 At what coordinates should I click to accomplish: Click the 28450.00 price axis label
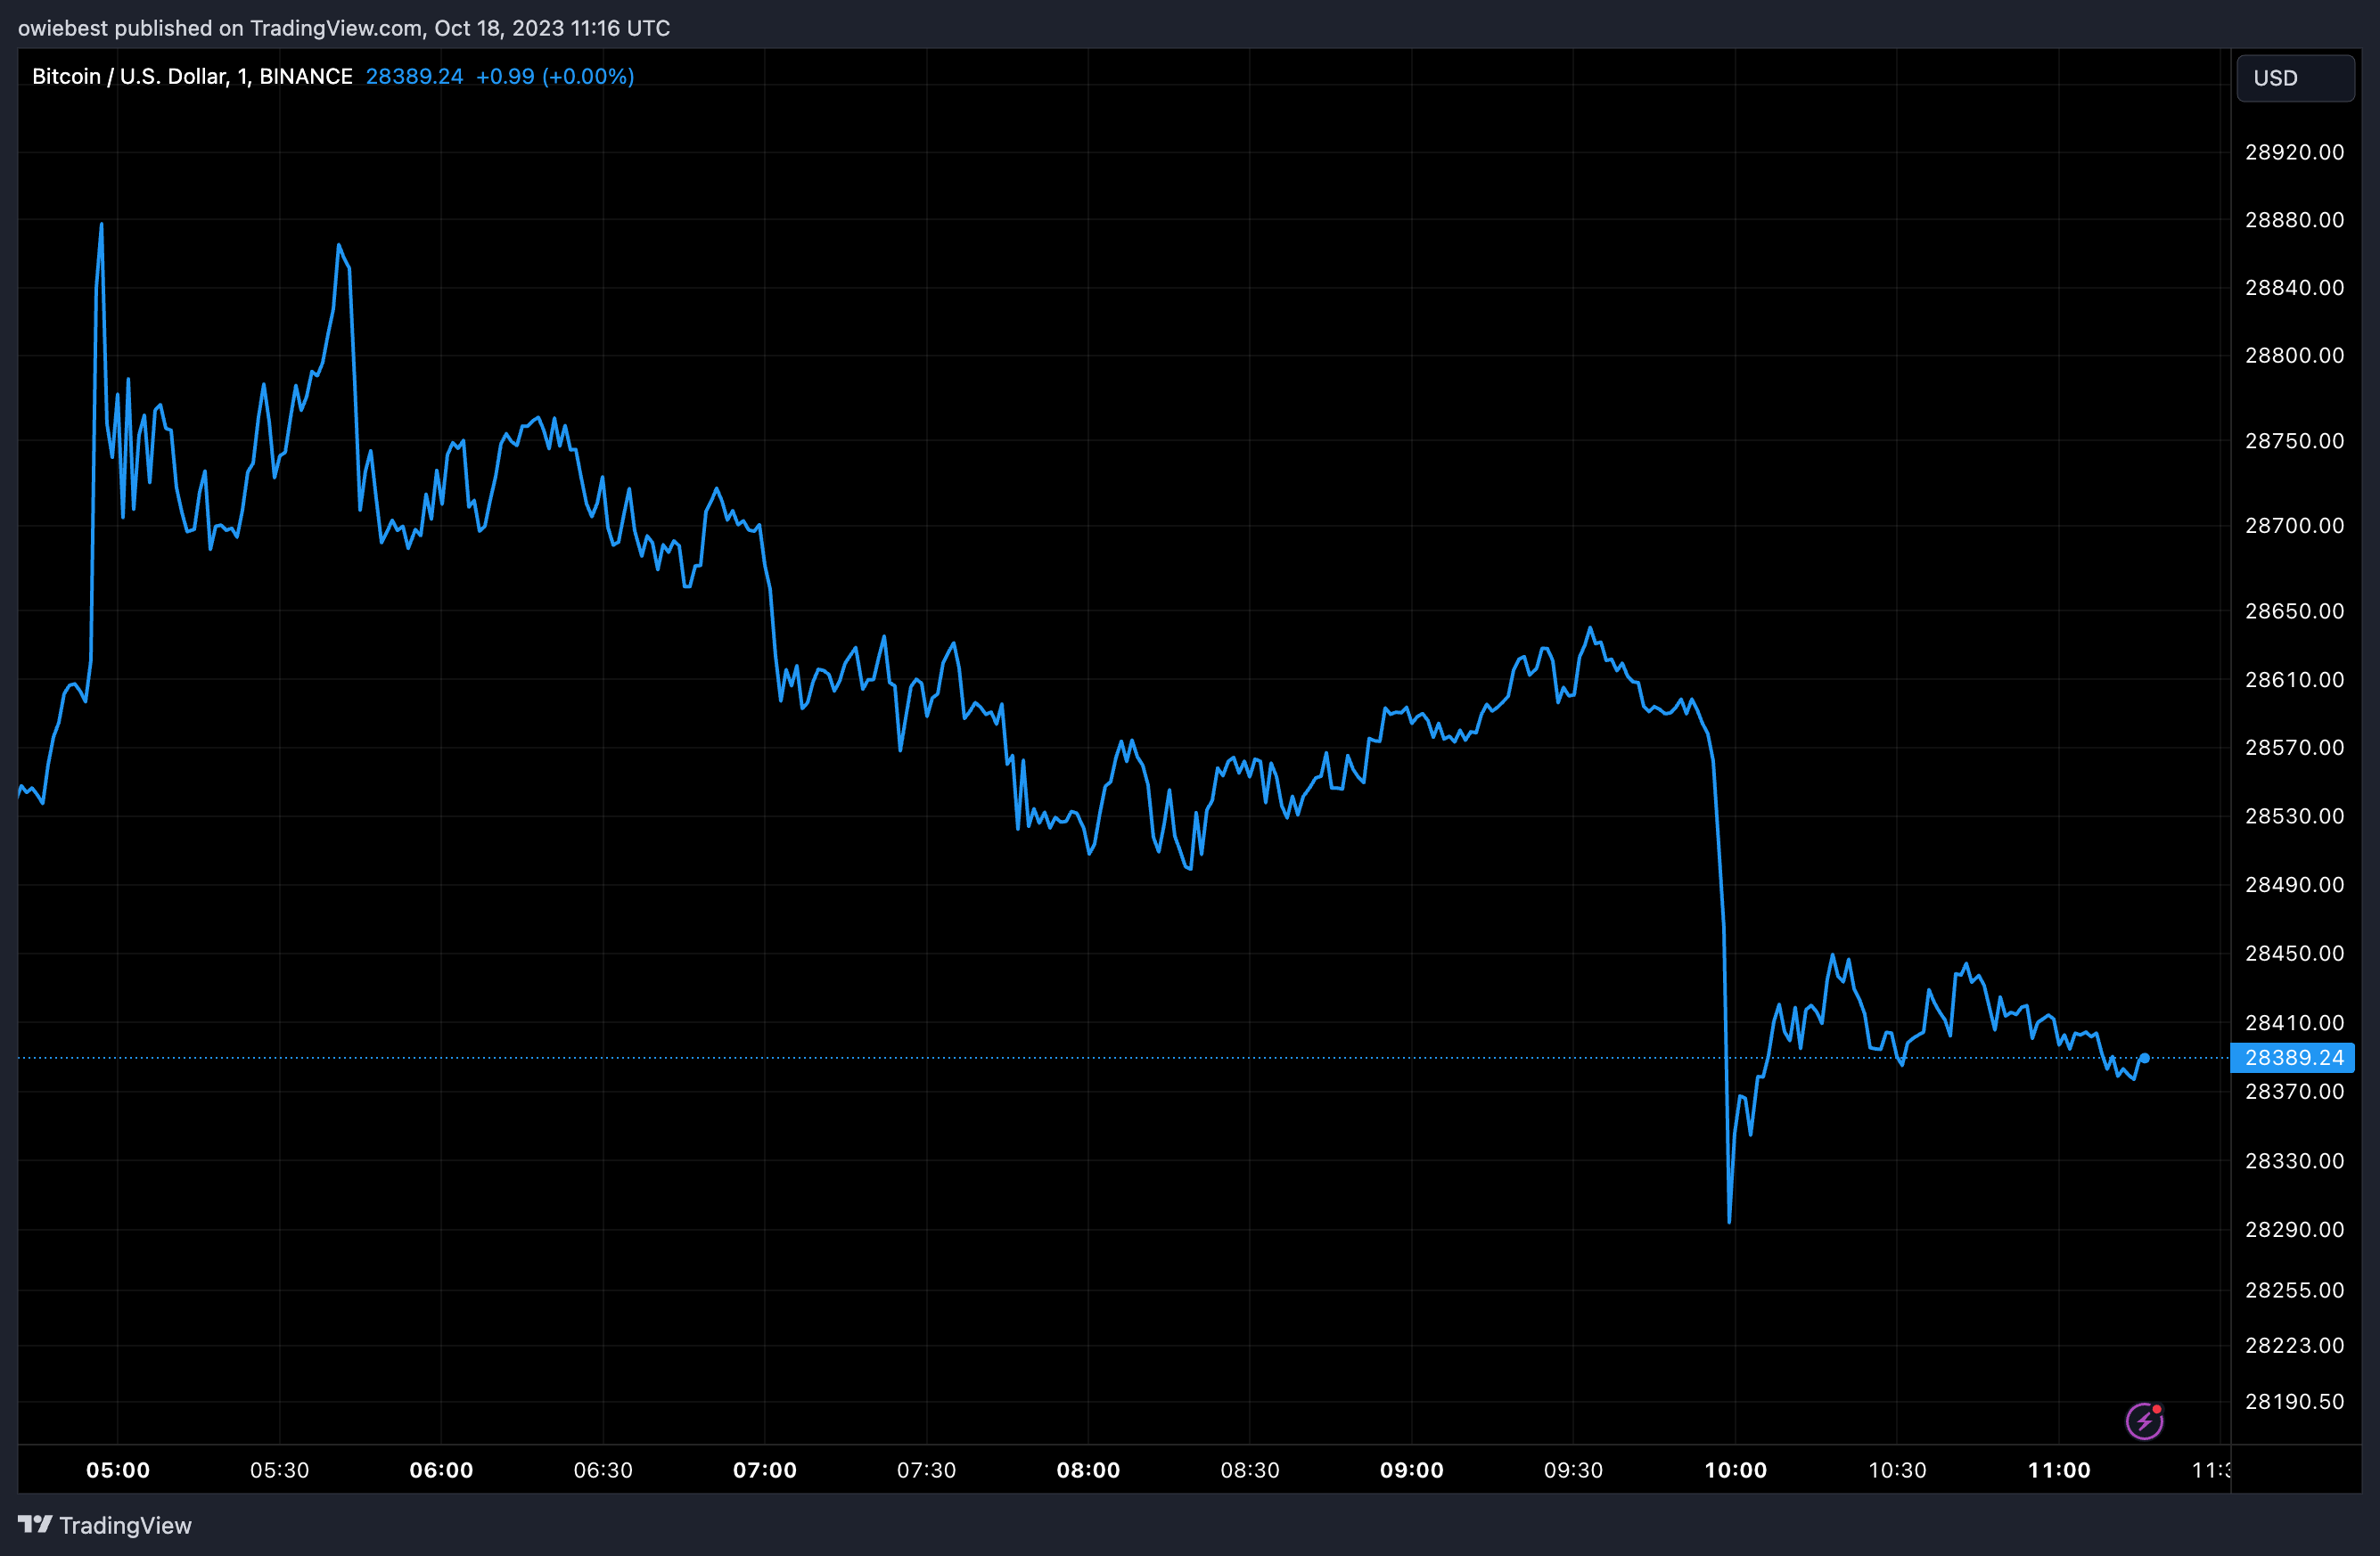(2294, 953)
